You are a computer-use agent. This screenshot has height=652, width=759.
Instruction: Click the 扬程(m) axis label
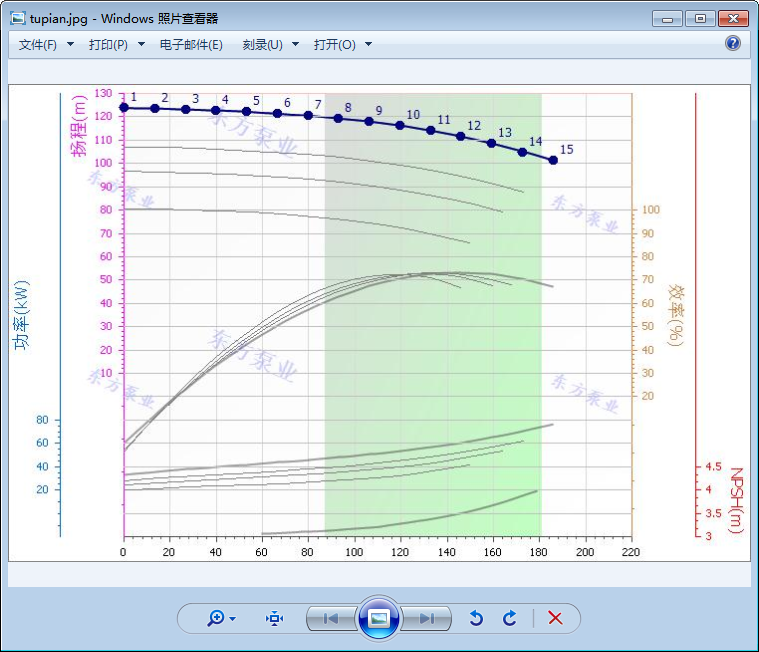point(78,126)
